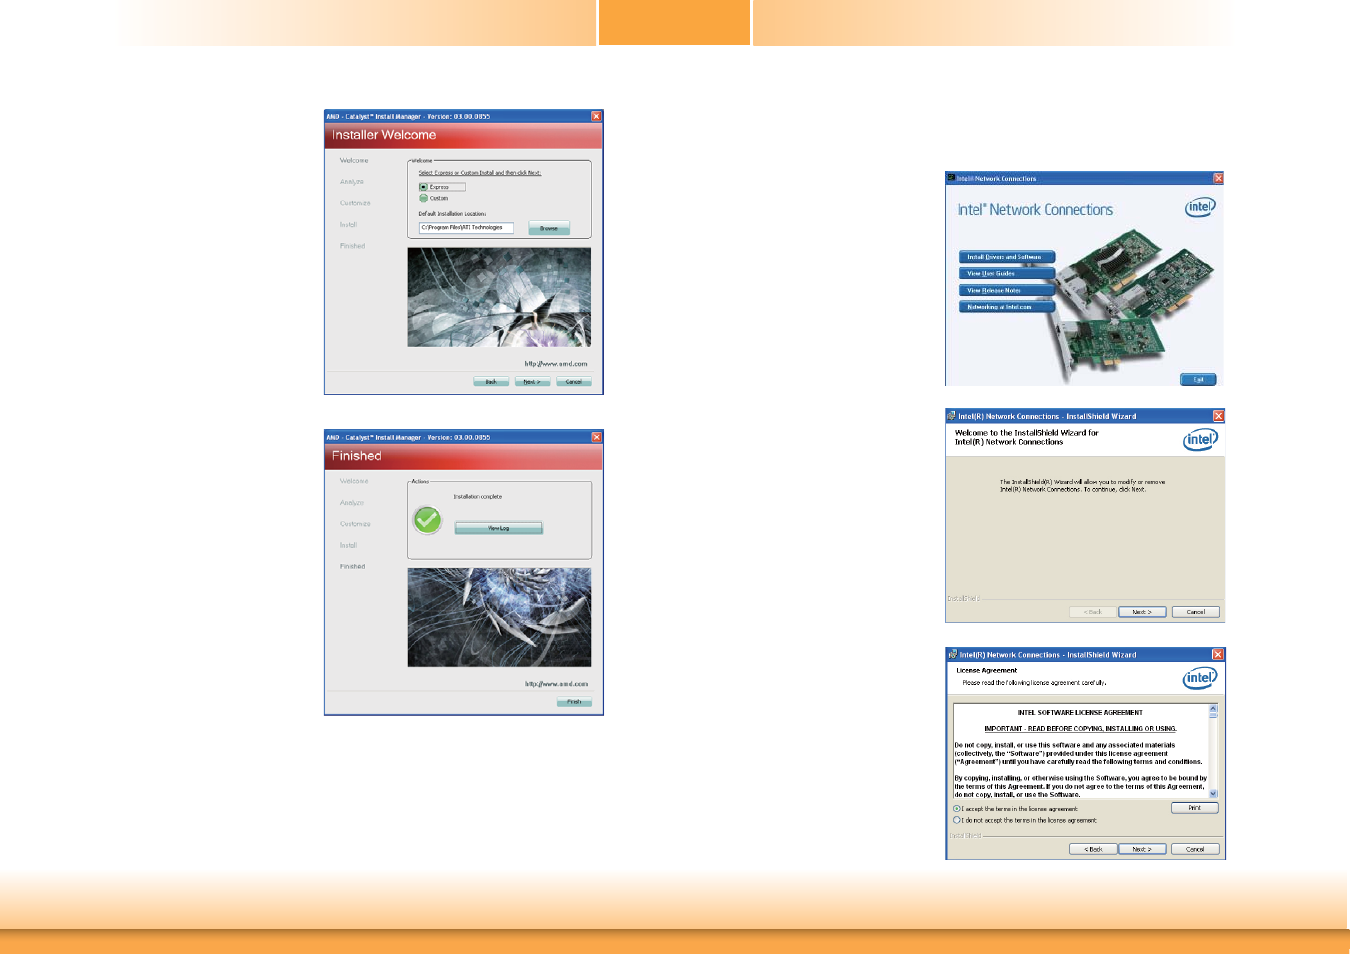Close the License Agreement wizard window

pos(1218,655)
